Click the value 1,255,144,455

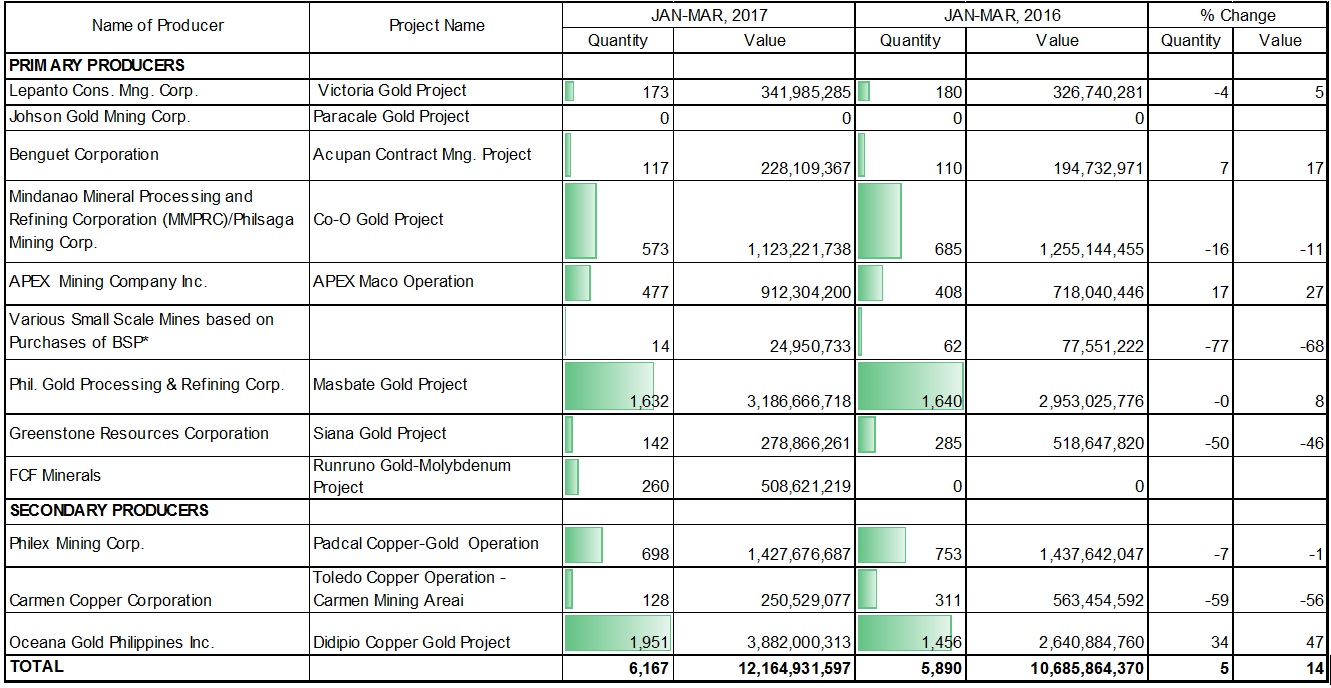[x=1092, y=249]
